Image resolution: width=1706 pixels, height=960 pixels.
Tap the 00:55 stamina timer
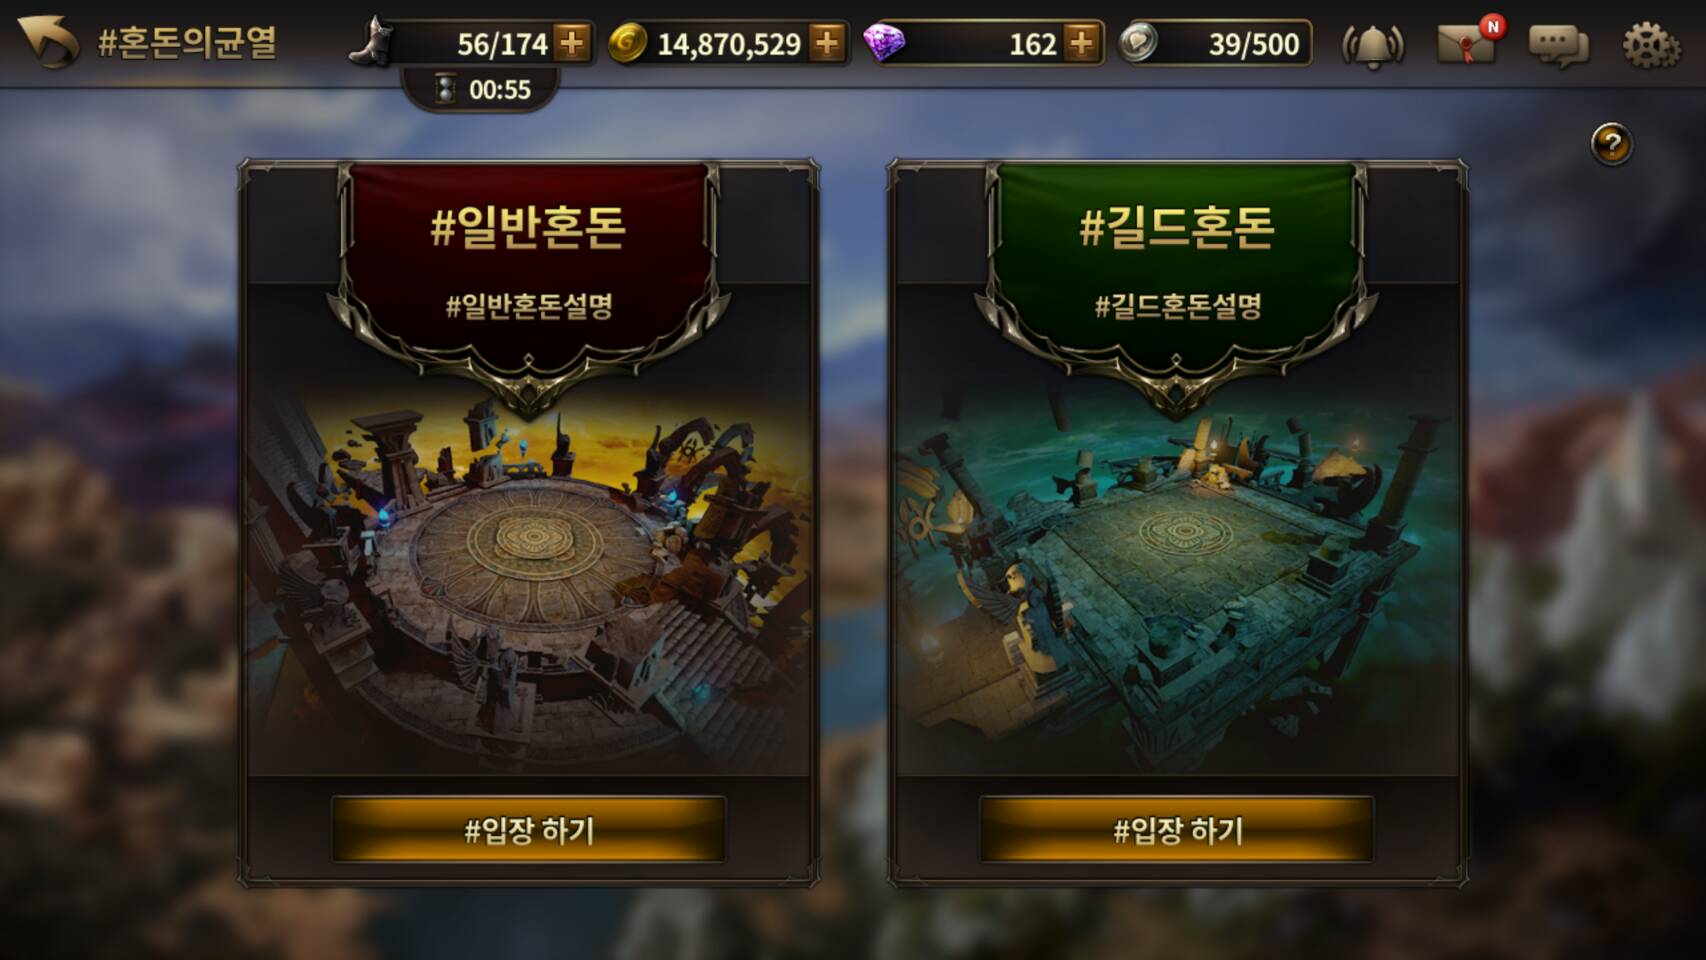(x=483, y=90)
